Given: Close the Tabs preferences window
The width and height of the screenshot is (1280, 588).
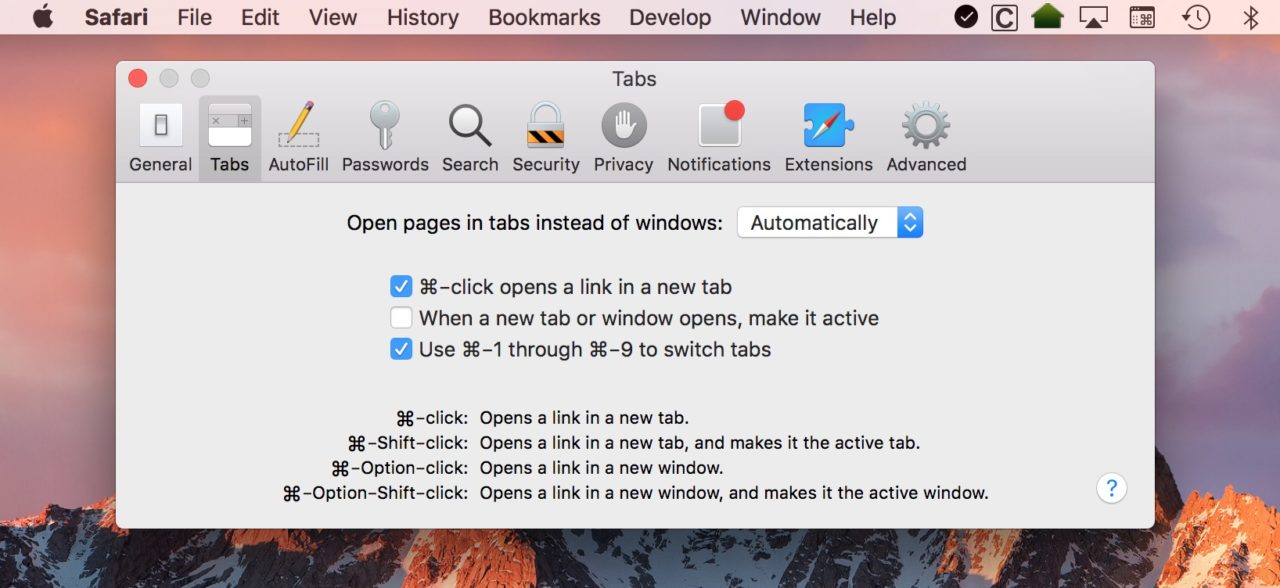Looking at the screenshot, I should pos(138,78).
